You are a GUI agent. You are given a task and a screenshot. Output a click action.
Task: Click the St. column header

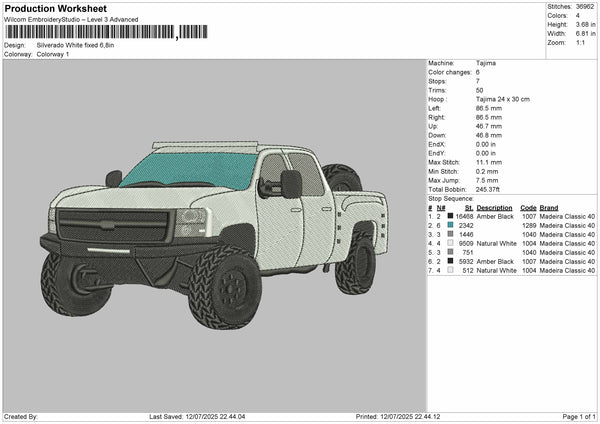tap(468, 207)
